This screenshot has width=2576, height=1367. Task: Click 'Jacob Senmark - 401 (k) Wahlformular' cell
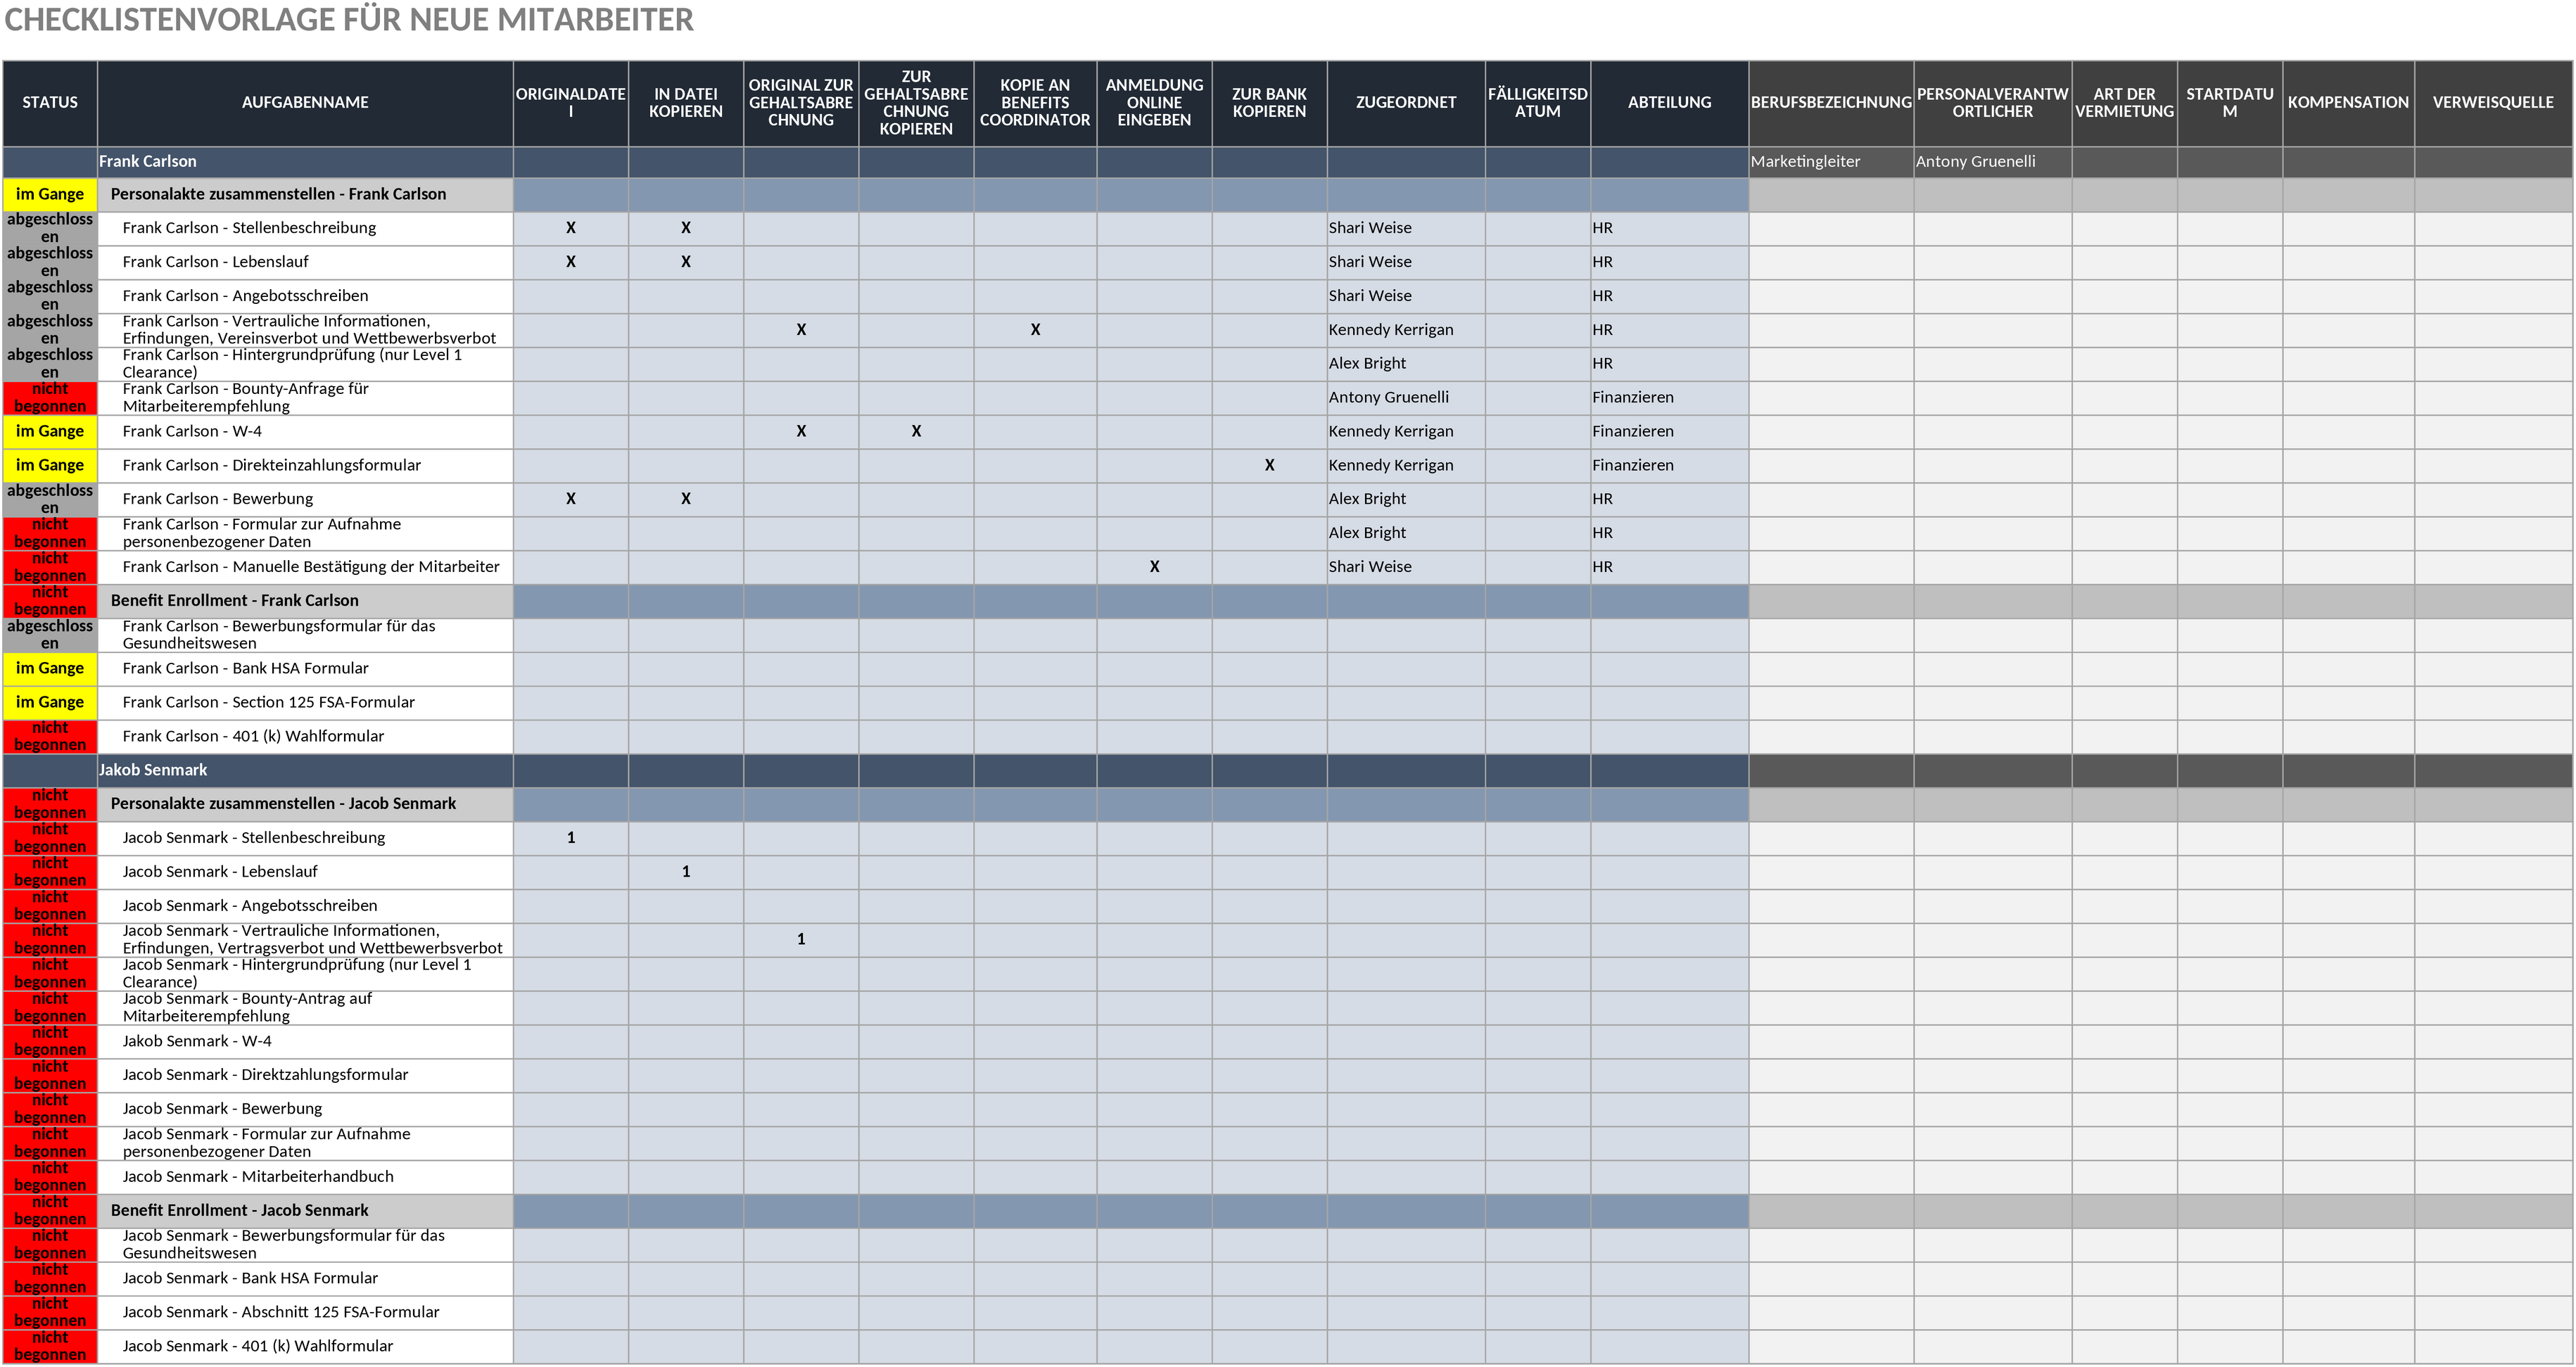(x=305, y=1346)
